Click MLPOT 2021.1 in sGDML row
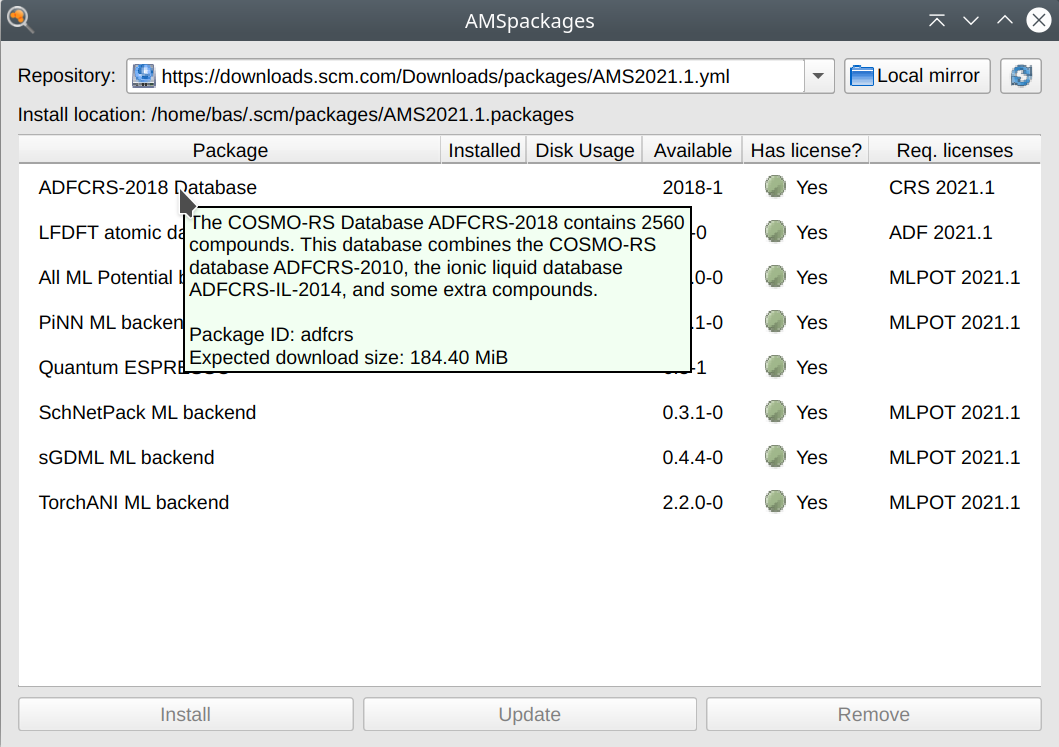Screen dimensions: 1059x747 954,457
